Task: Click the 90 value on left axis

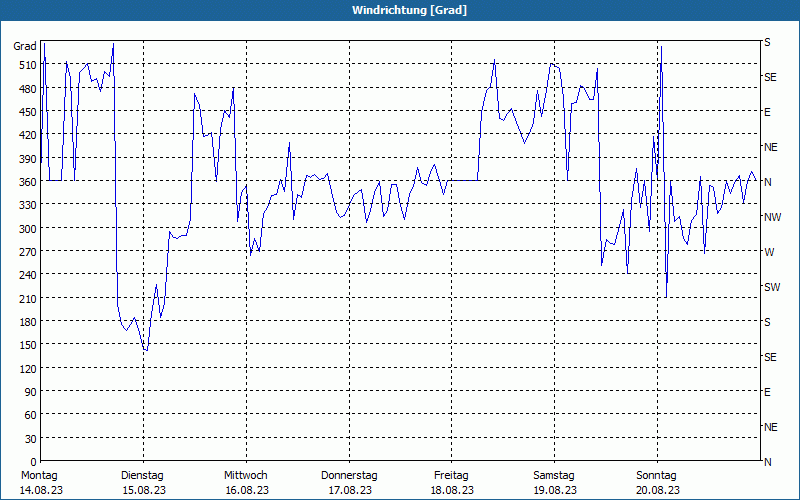Action: [31, 392]
